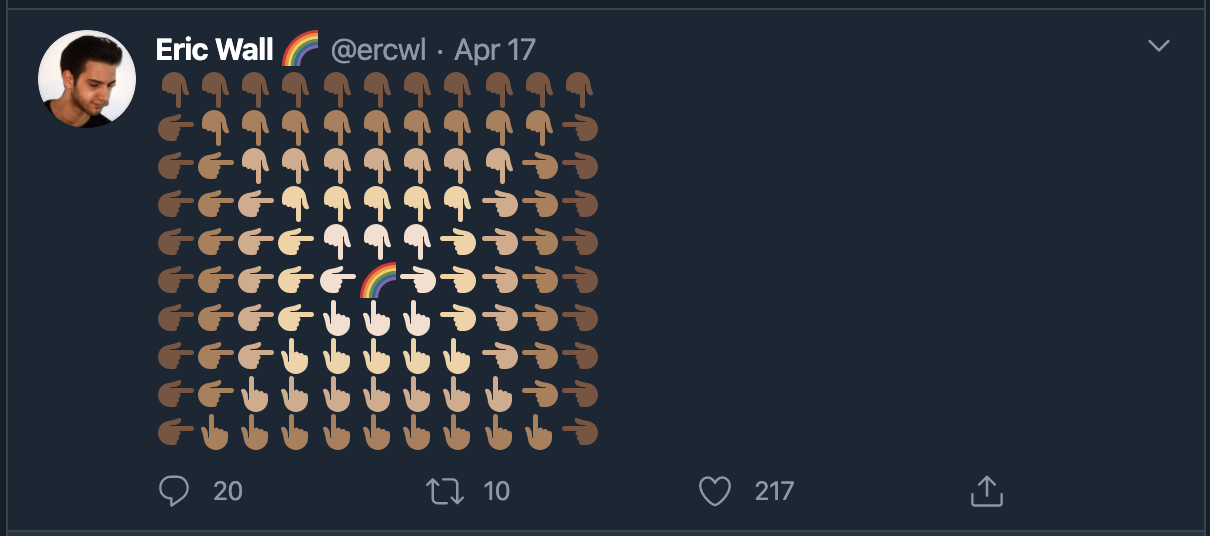1210x536 pixels.
Task: Open the Eric Wall display name link
Action: pyautogui.click(x=215, y=50)
